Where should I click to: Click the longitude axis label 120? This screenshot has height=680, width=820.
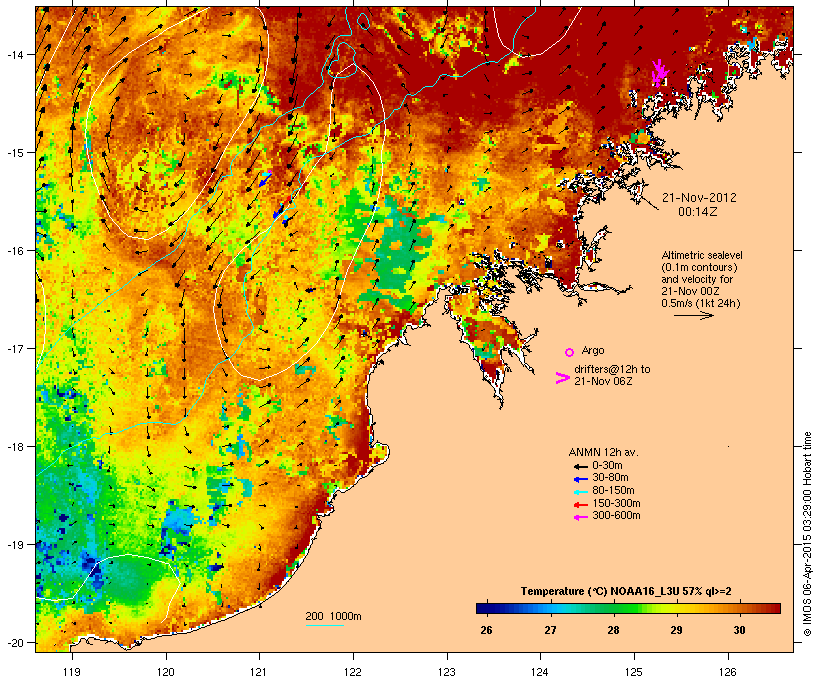166,672
